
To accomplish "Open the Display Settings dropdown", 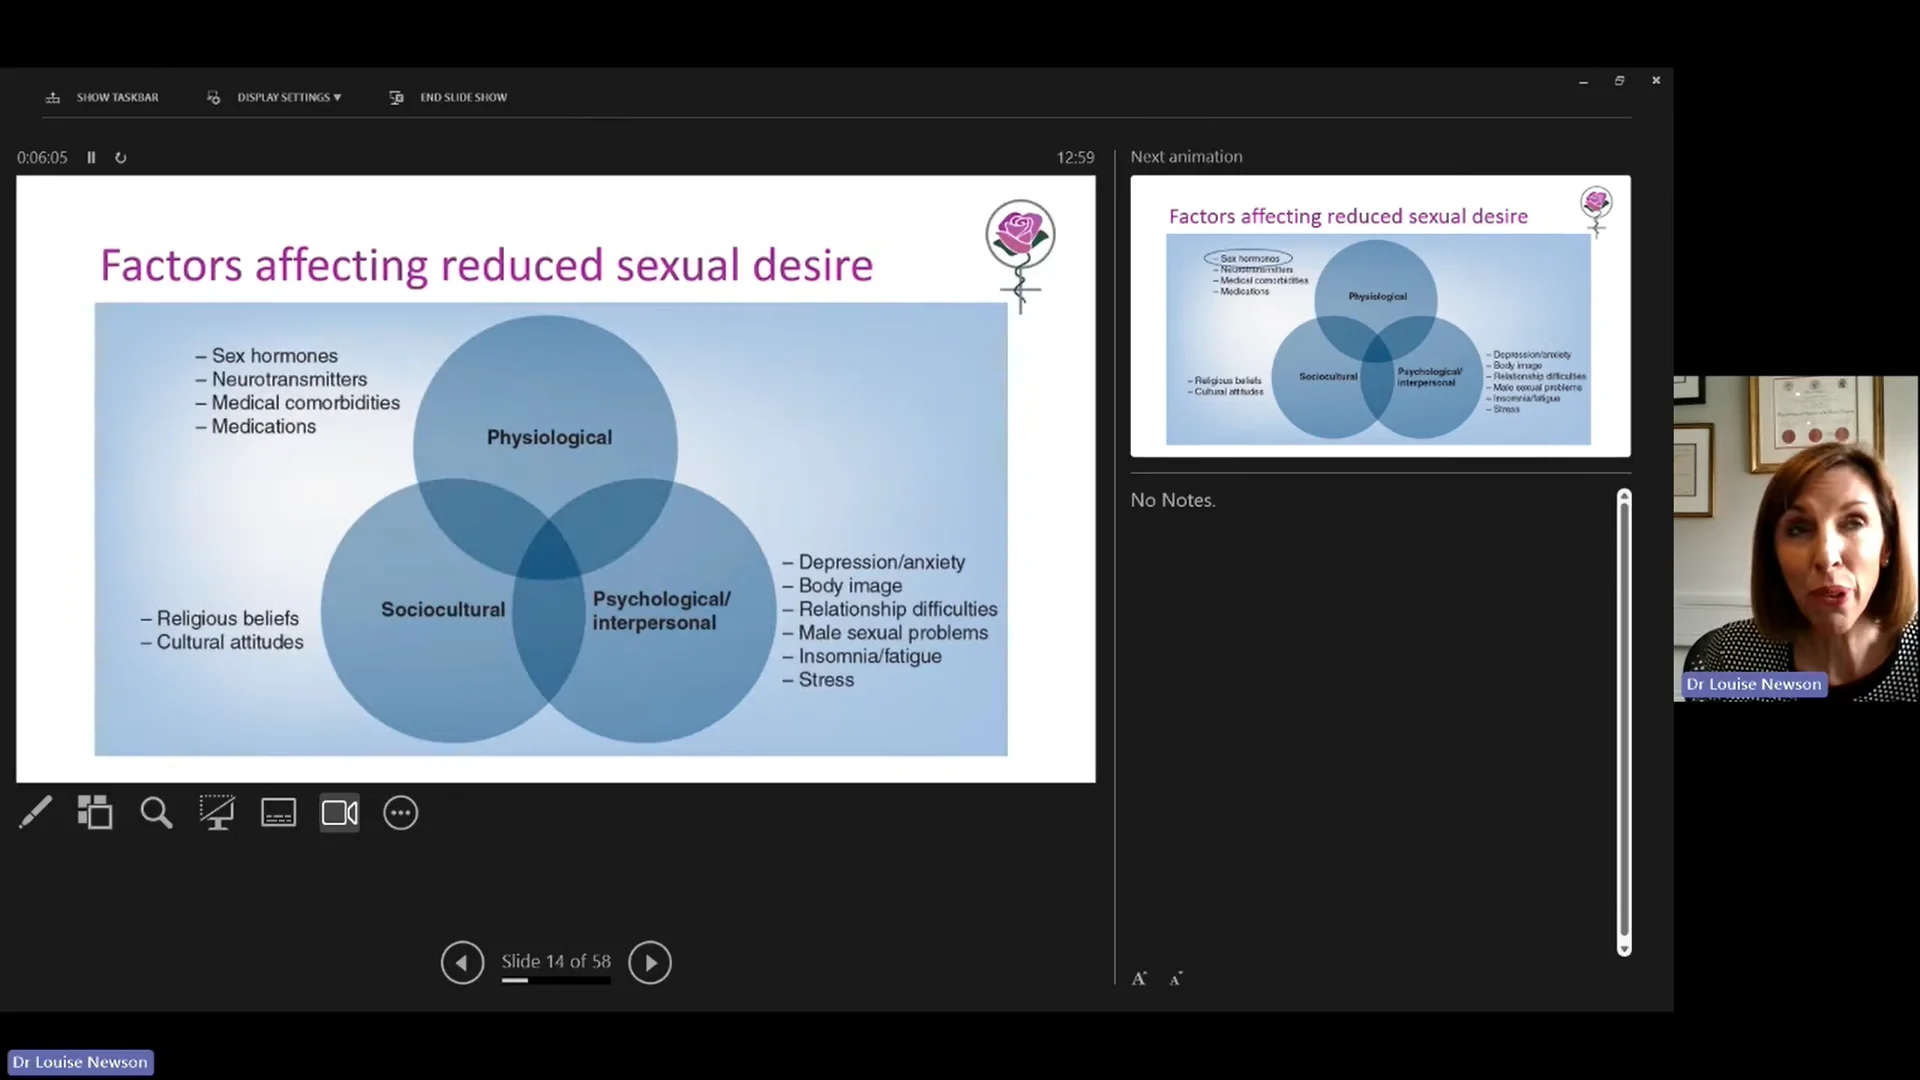I will (x=289, y=97).
